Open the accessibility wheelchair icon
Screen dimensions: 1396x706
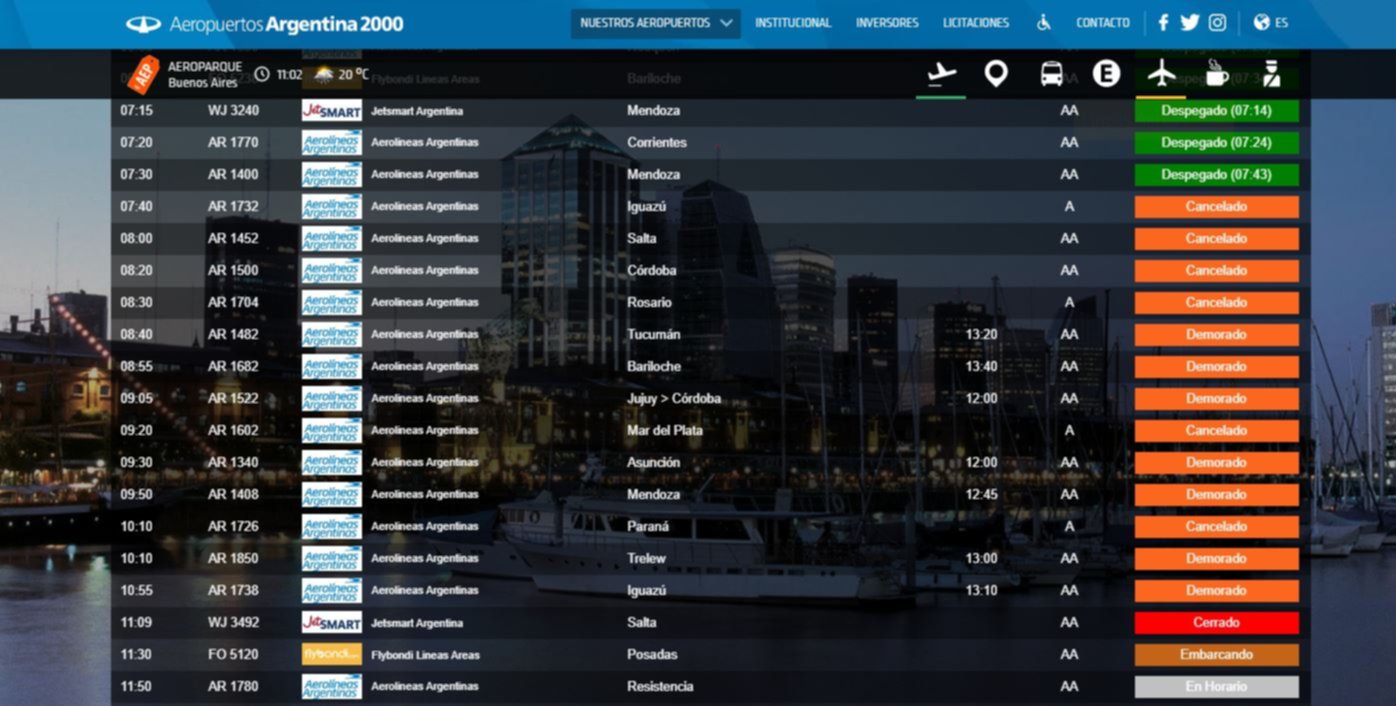(1043, 23)
